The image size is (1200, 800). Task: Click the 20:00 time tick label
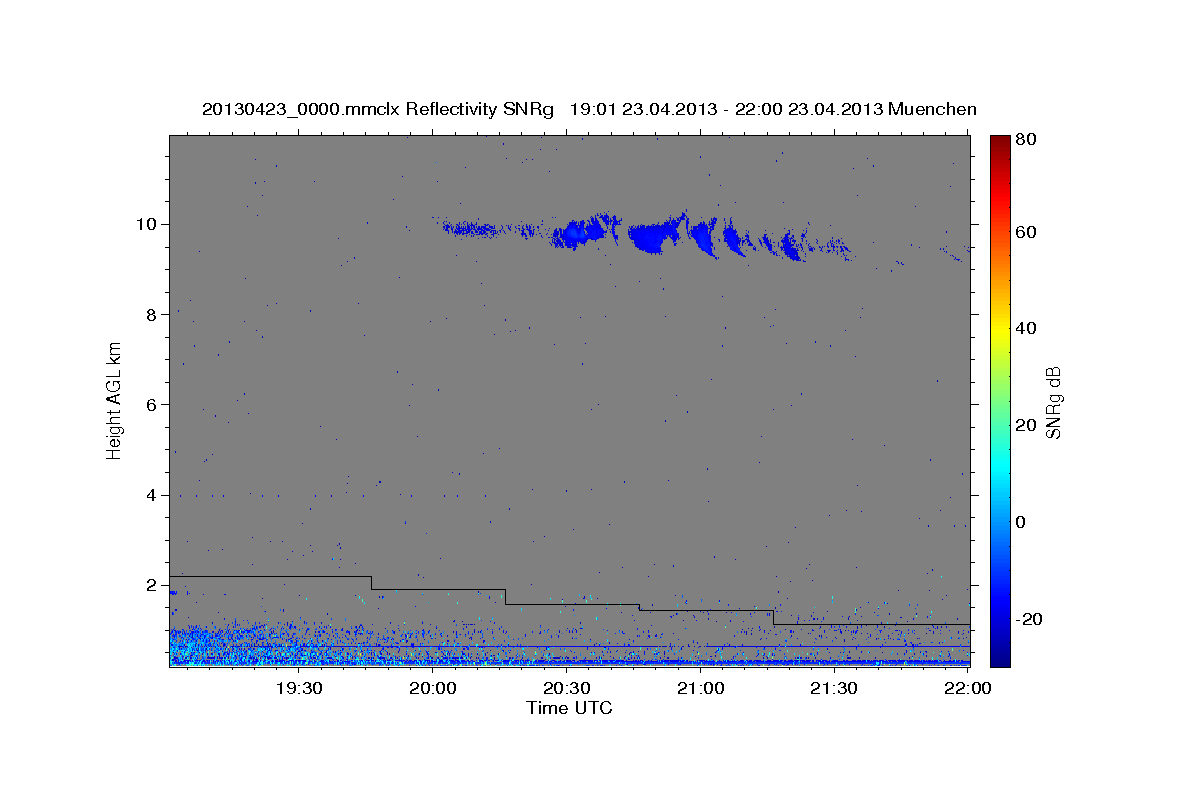[433, 688]
